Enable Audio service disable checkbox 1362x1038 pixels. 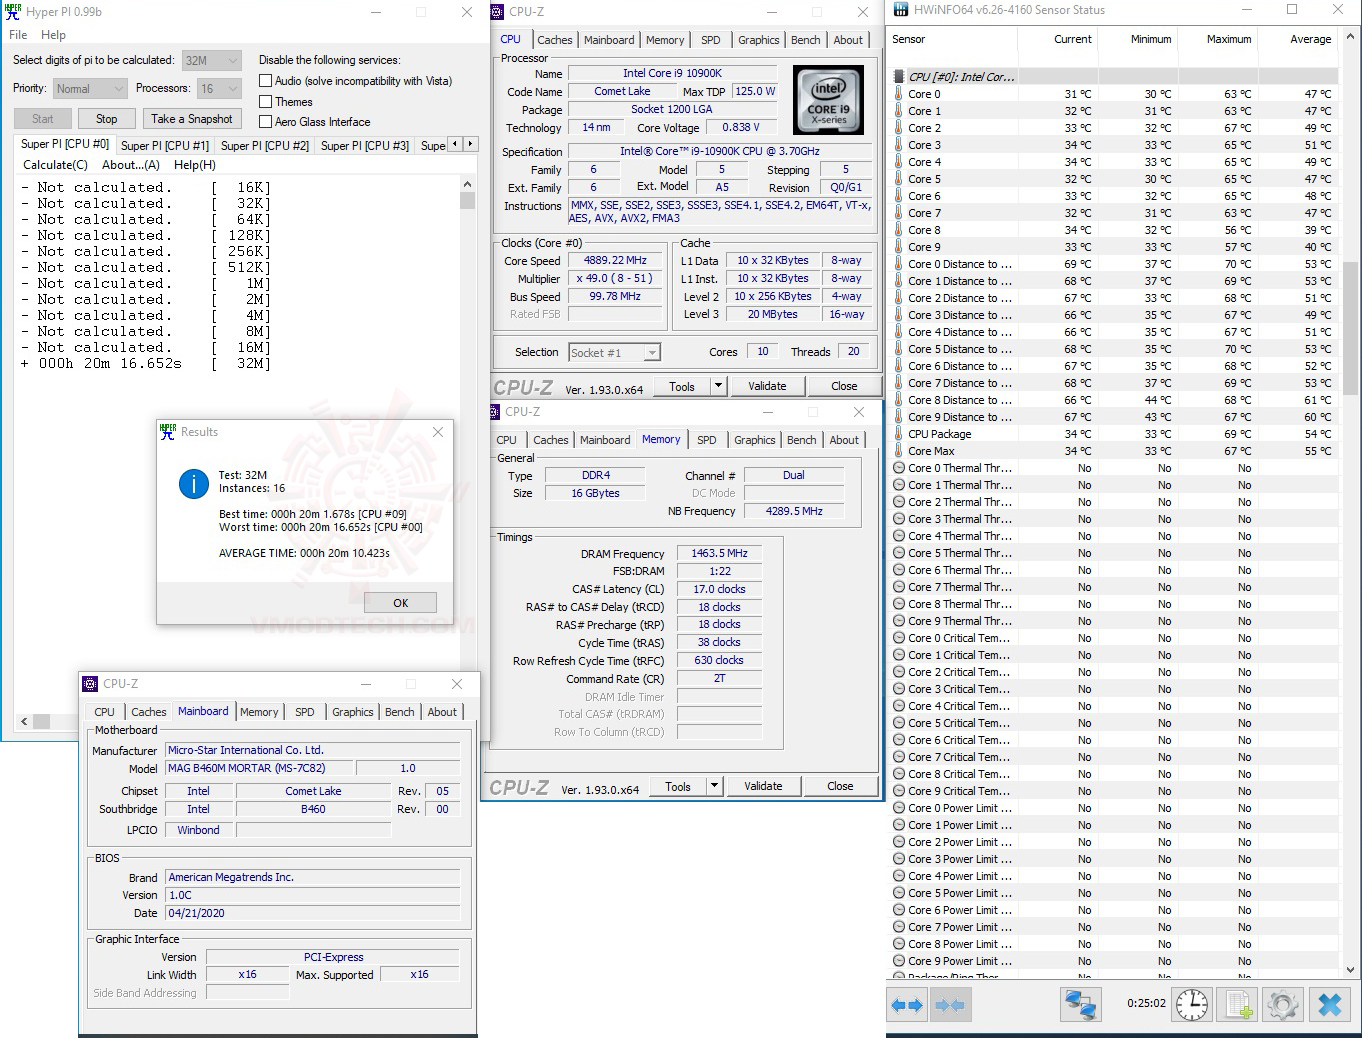(x=265, y=81)
